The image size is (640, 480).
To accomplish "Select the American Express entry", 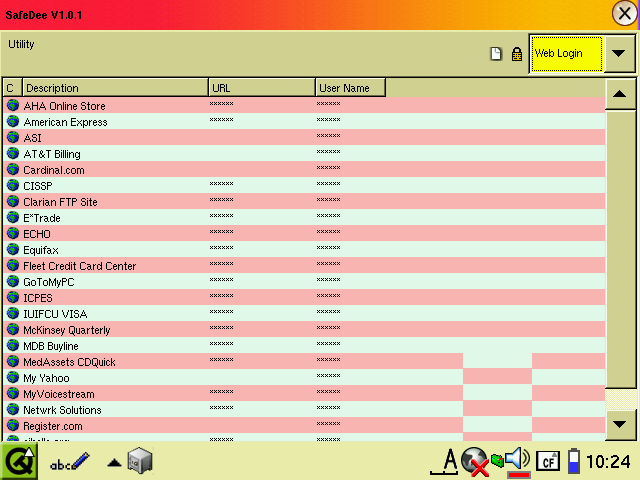I will [x=304, y=121].
